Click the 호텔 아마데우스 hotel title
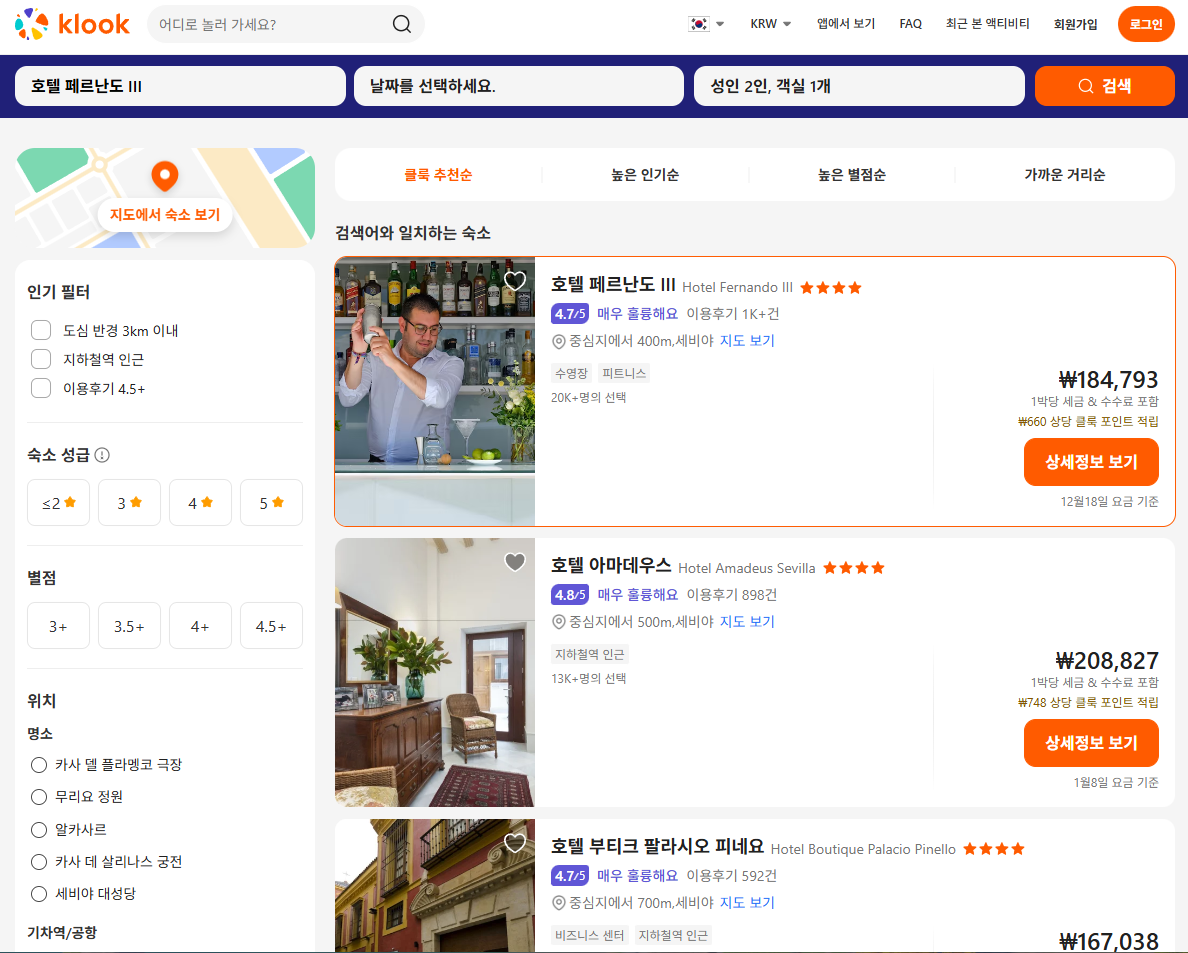The image size is (1188, 953). 611,566
